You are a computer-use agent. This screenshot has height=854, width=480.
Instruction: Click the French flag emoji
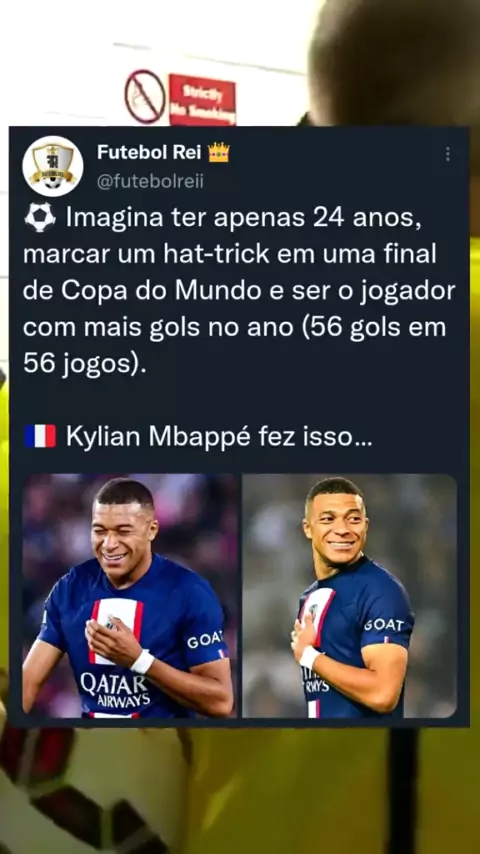coord(40,436)
